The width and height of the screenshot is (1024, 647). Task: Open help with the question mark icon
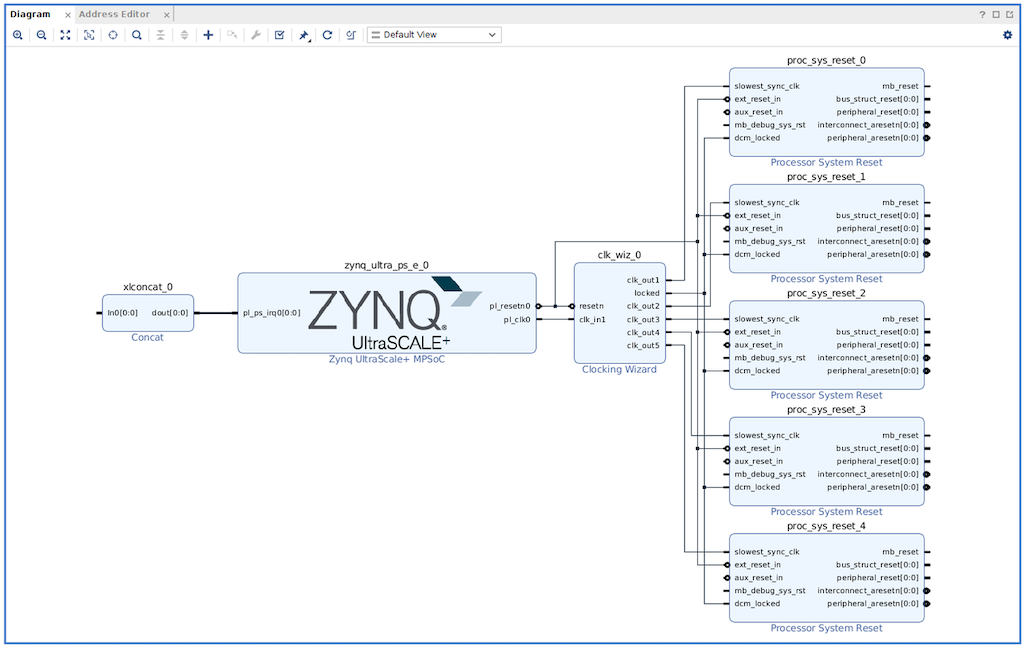coord(982,14)
